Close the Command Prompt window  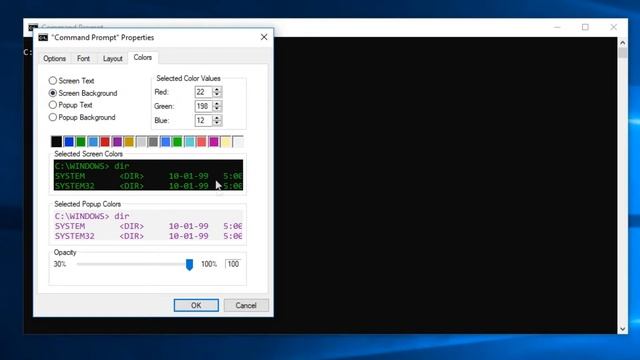tap(613, 27)
